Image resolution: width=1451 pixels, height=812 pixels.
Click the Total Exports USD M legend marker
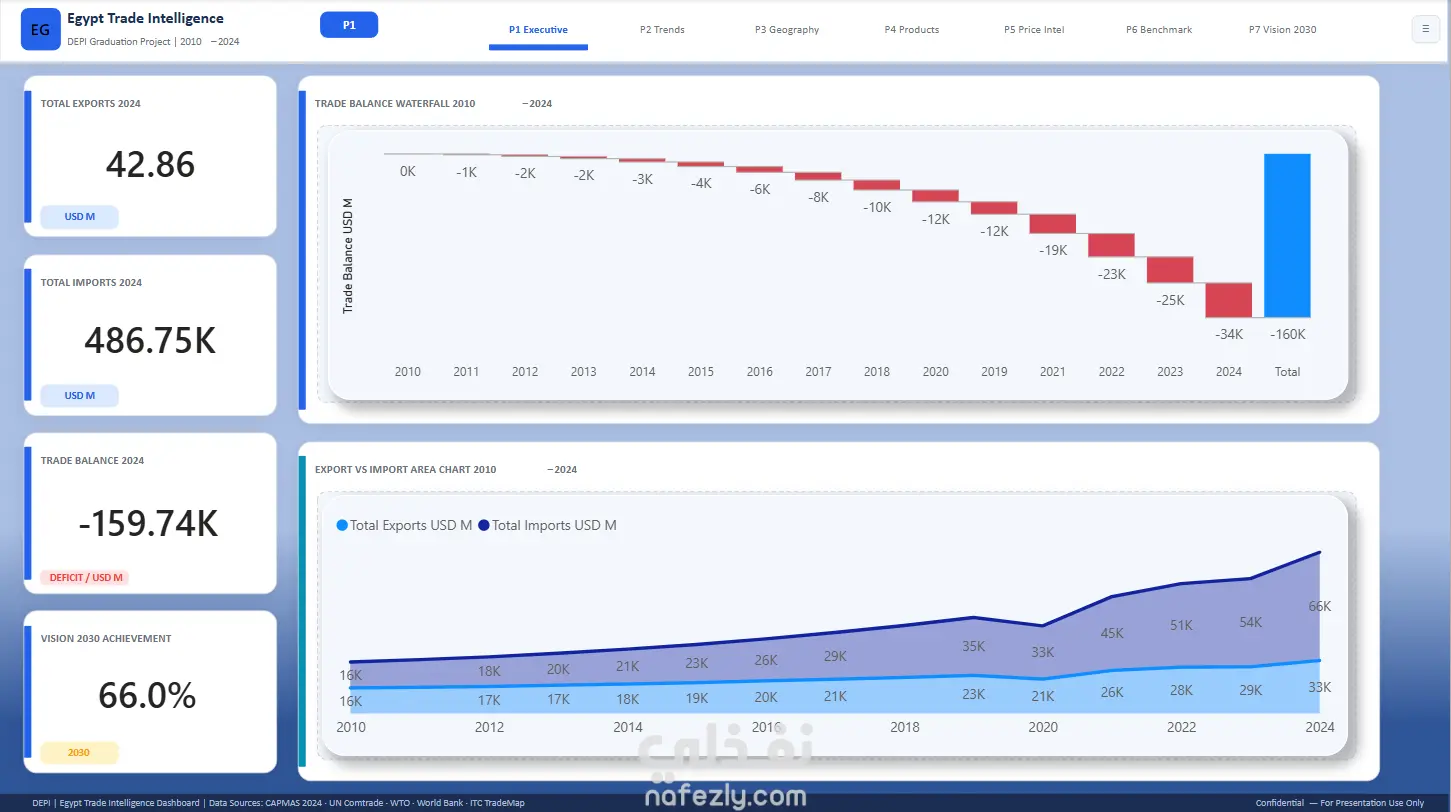[342, 525]
